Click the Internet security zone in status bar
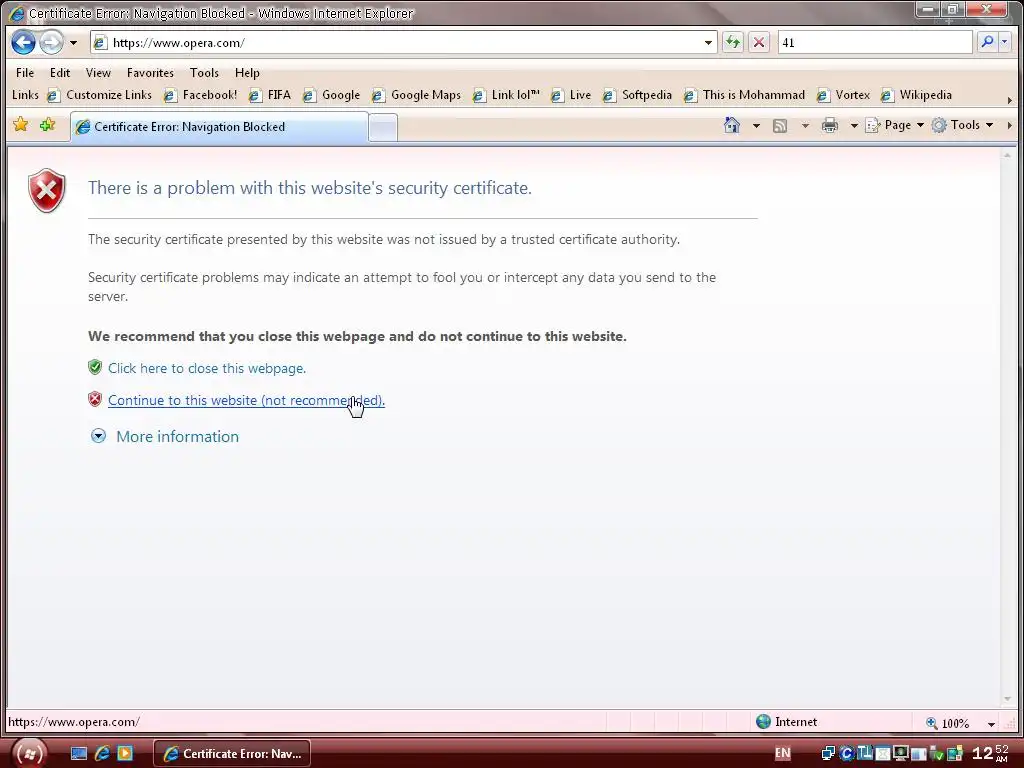1024x768 pixels. tap(787, 722)
